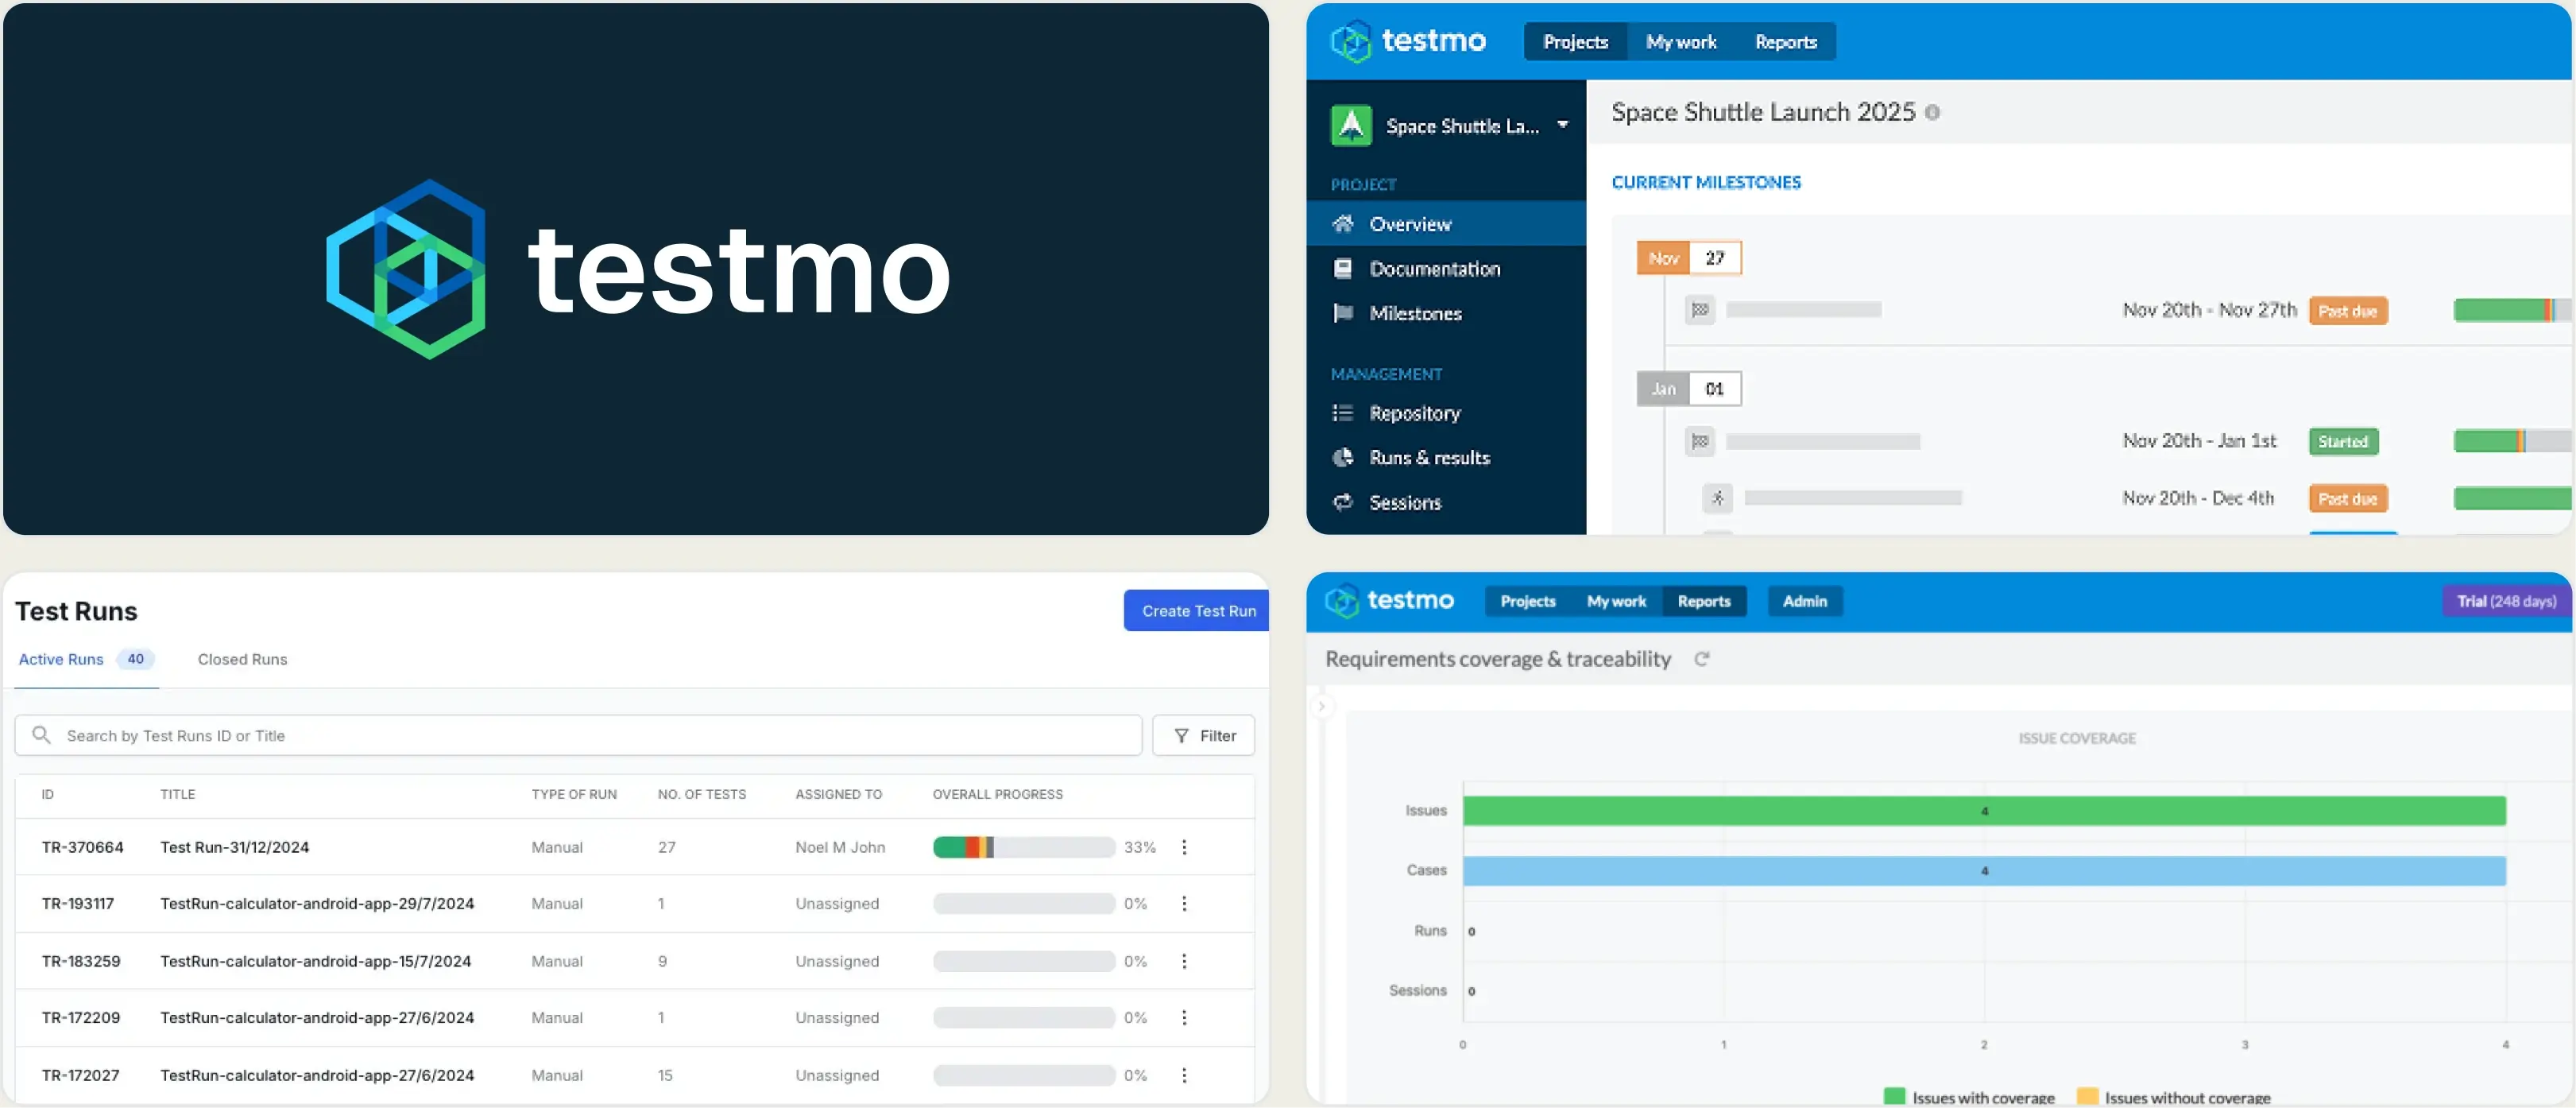
Task: Click milestone flag icon for Nov 20th - Nov 27th
Action: tap(1700, 310)
